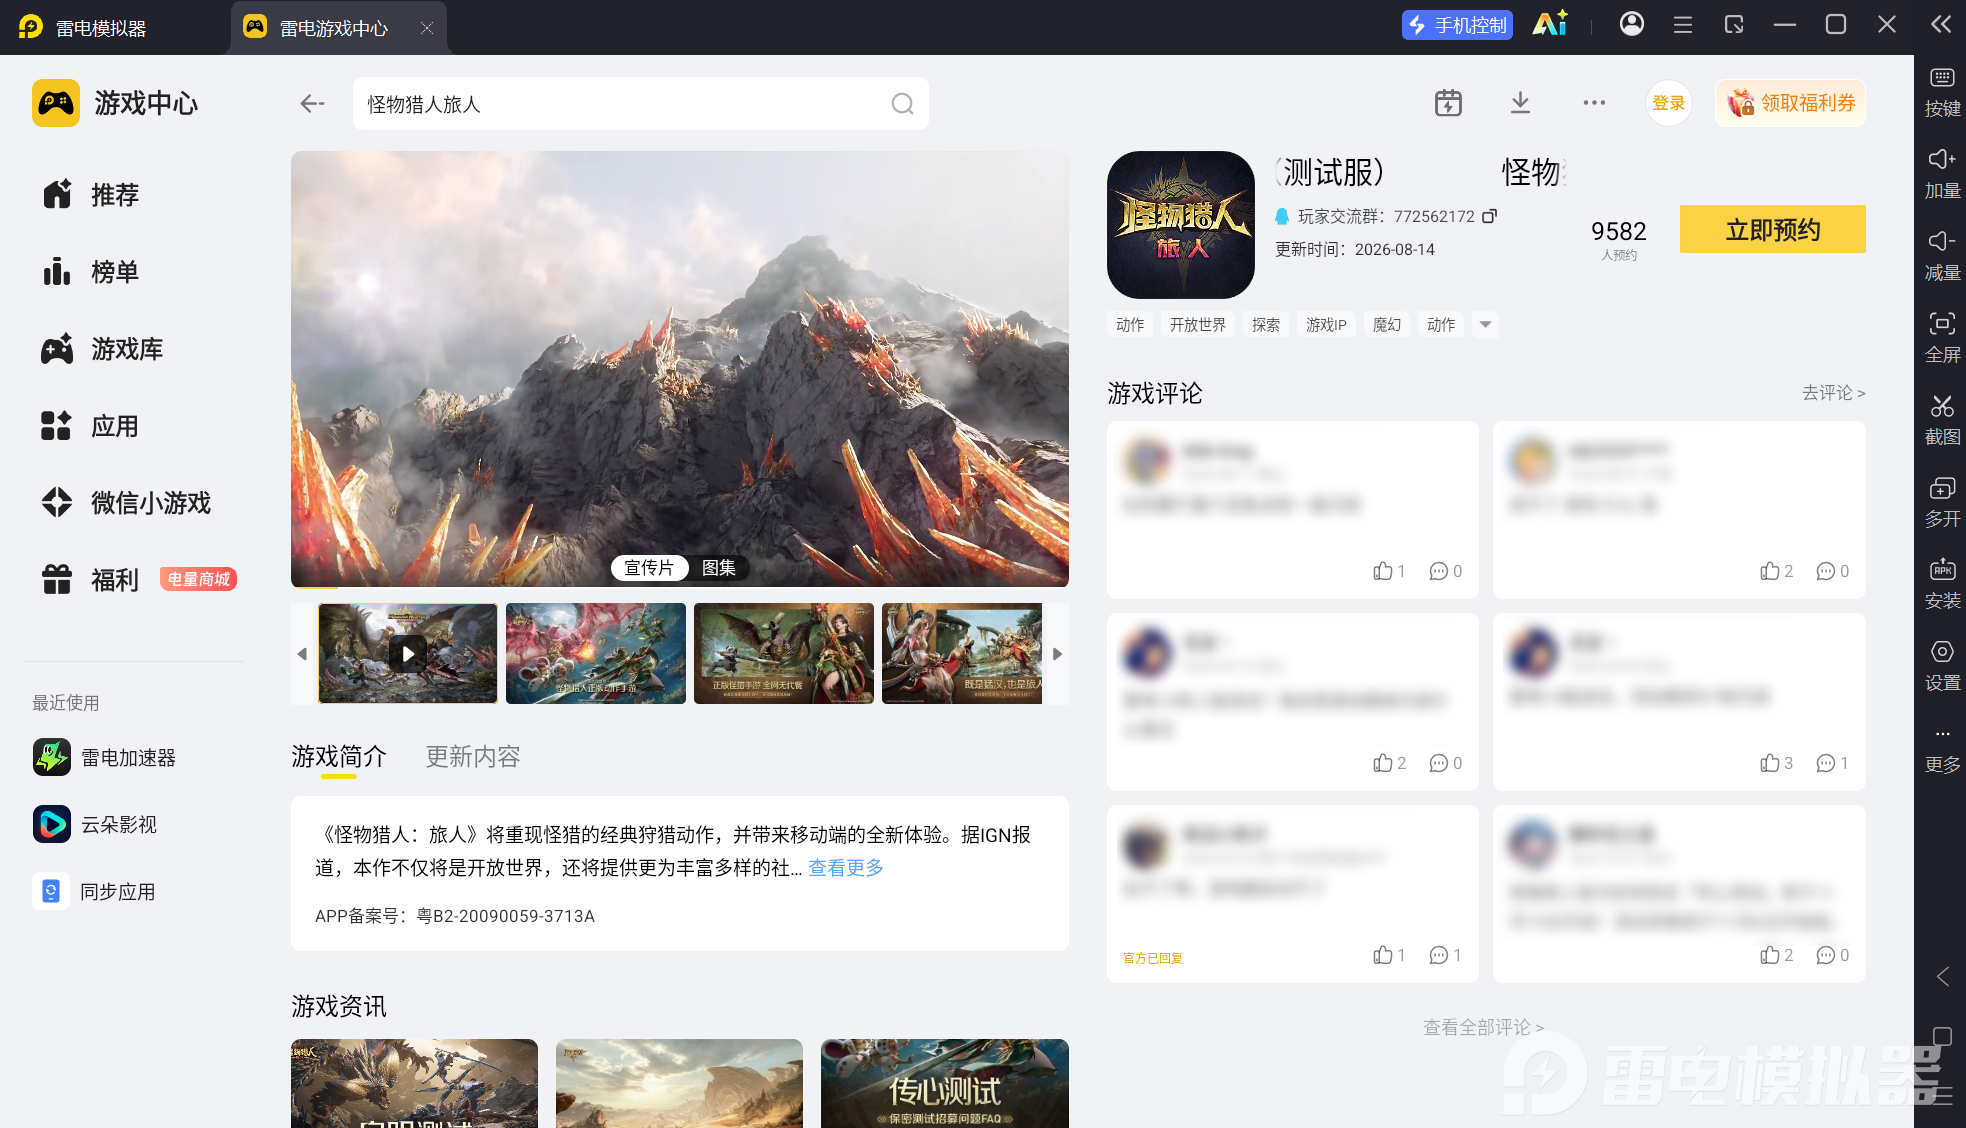Open the downloads manager icon
Viewport: 1966px width, 1128px height.
[1520, 103]
